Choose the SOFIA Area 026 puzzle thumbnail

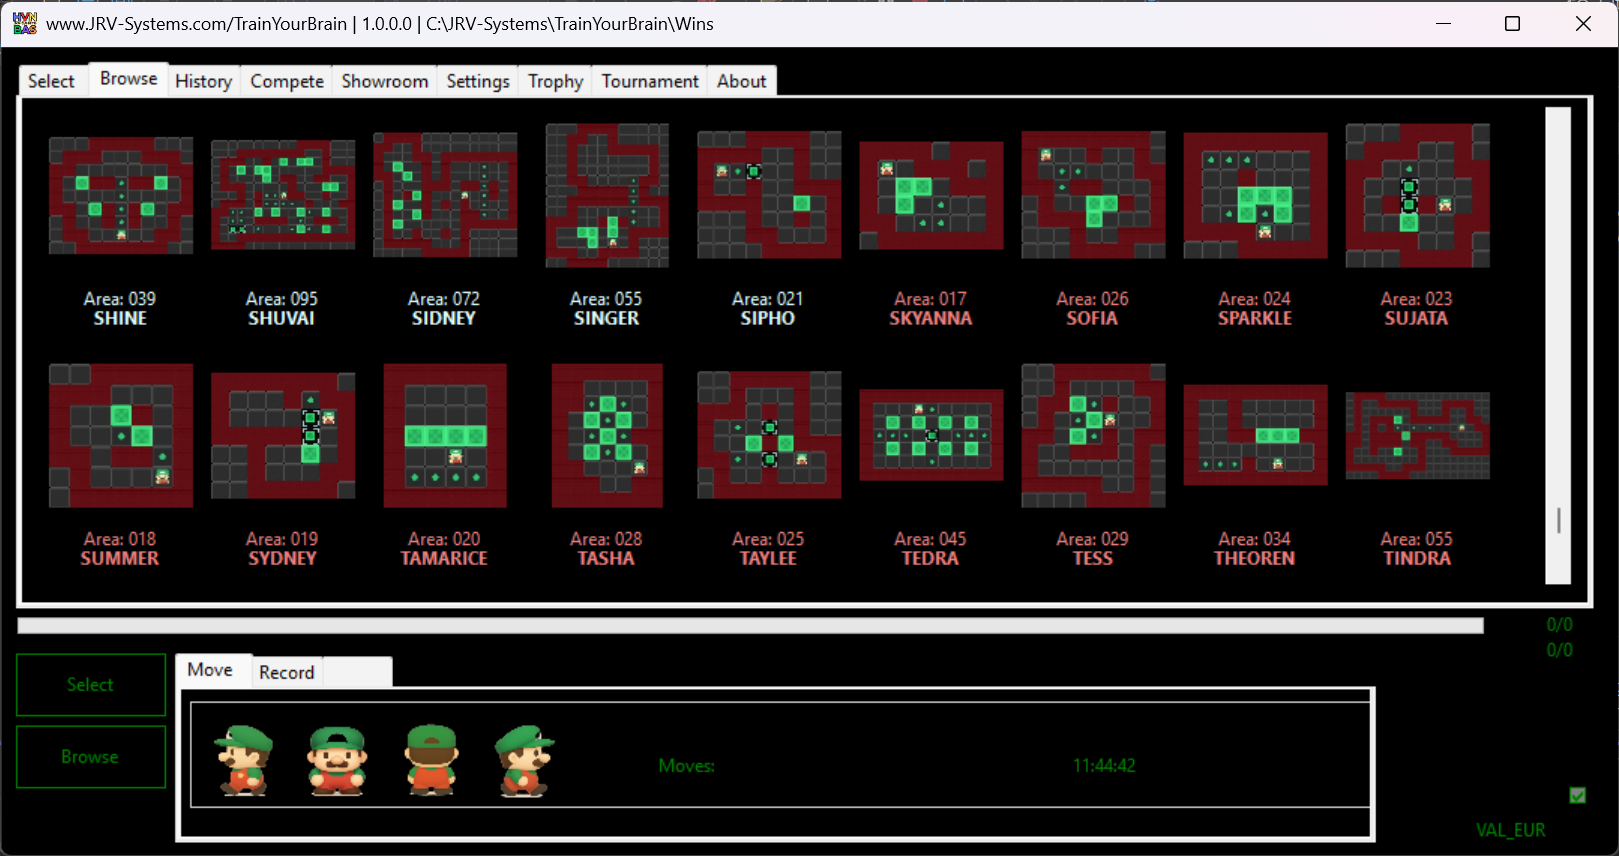[x=1093, y=195]
